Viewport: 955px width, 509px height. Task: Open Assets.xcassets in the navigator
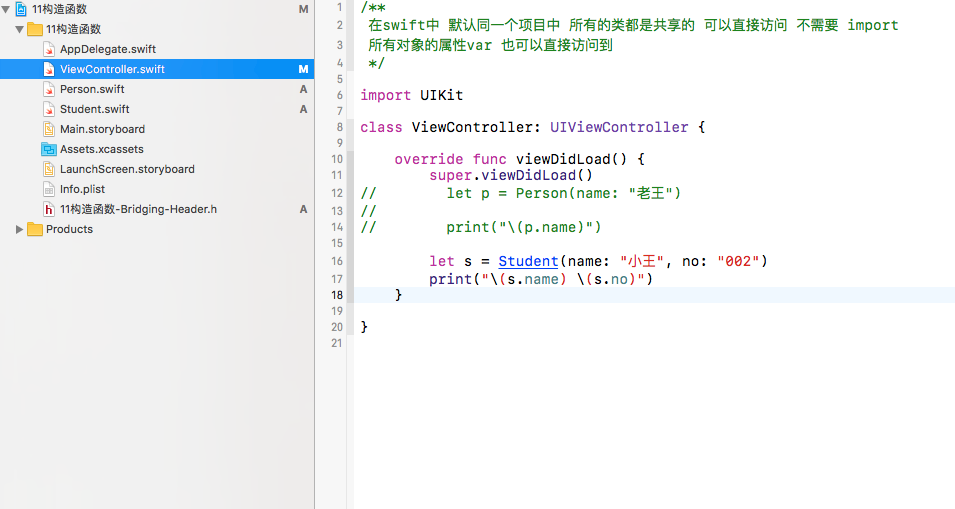pyautogui.click(x=102, y=149)
